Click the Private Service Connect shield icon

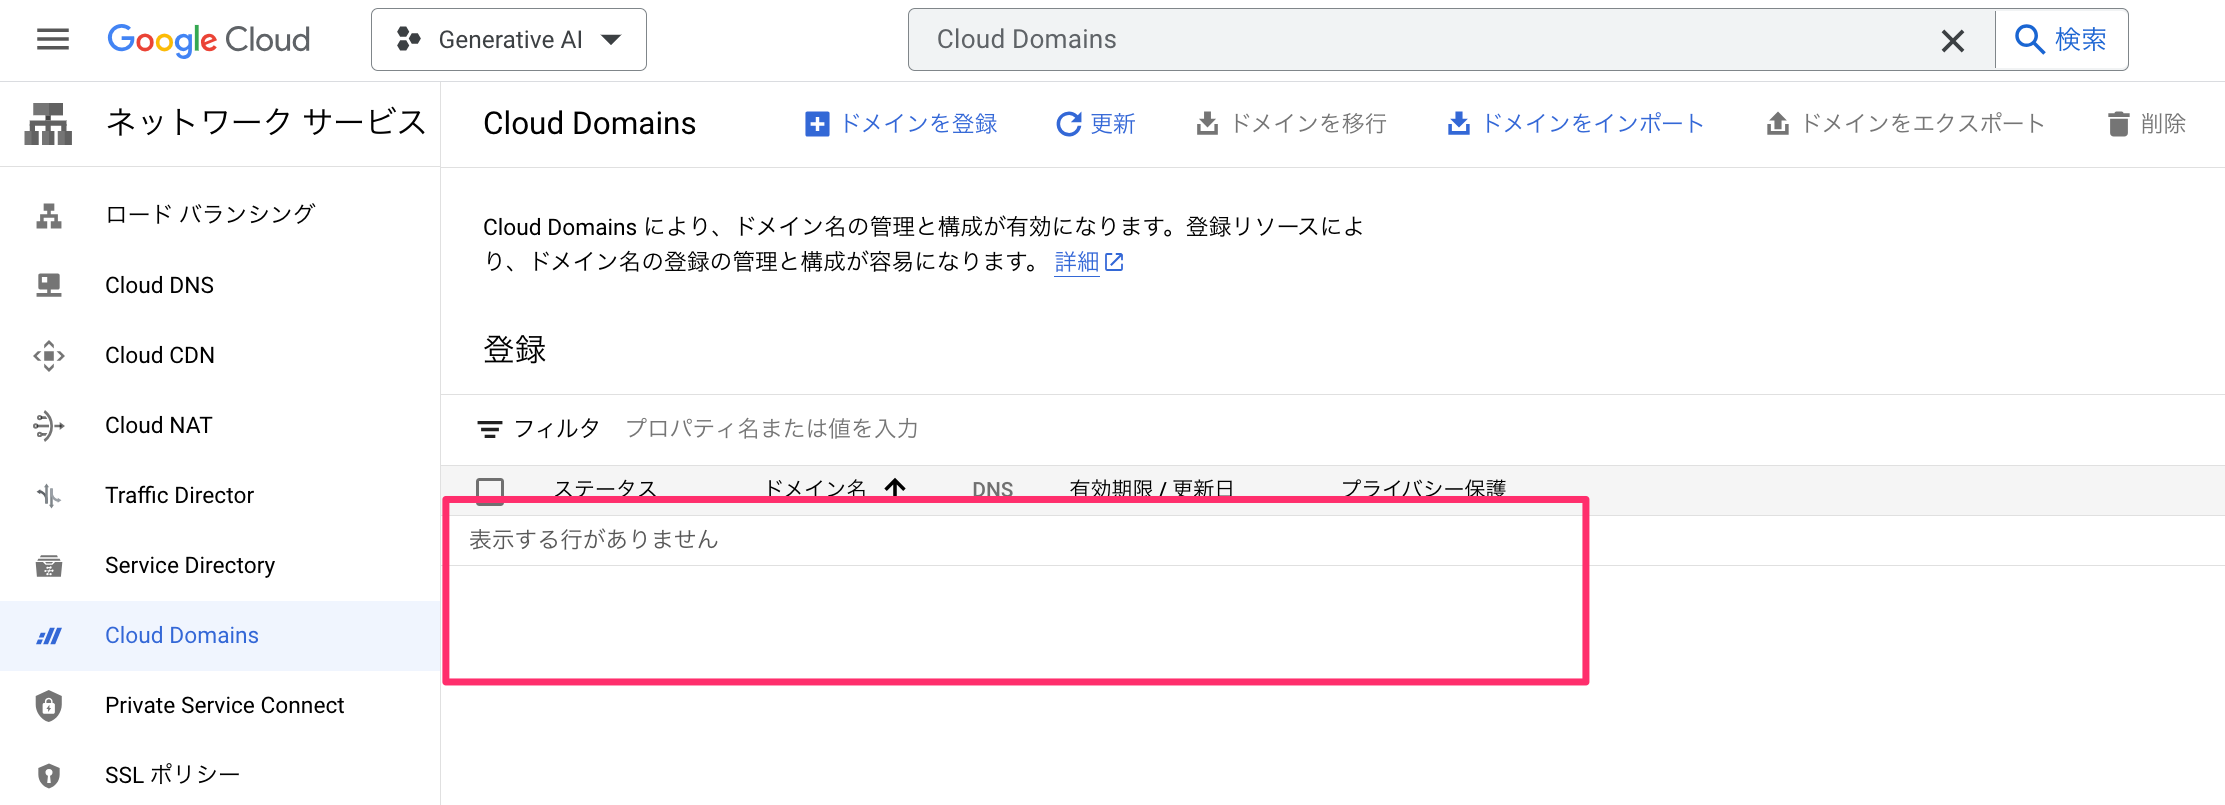tap(49, 706)
